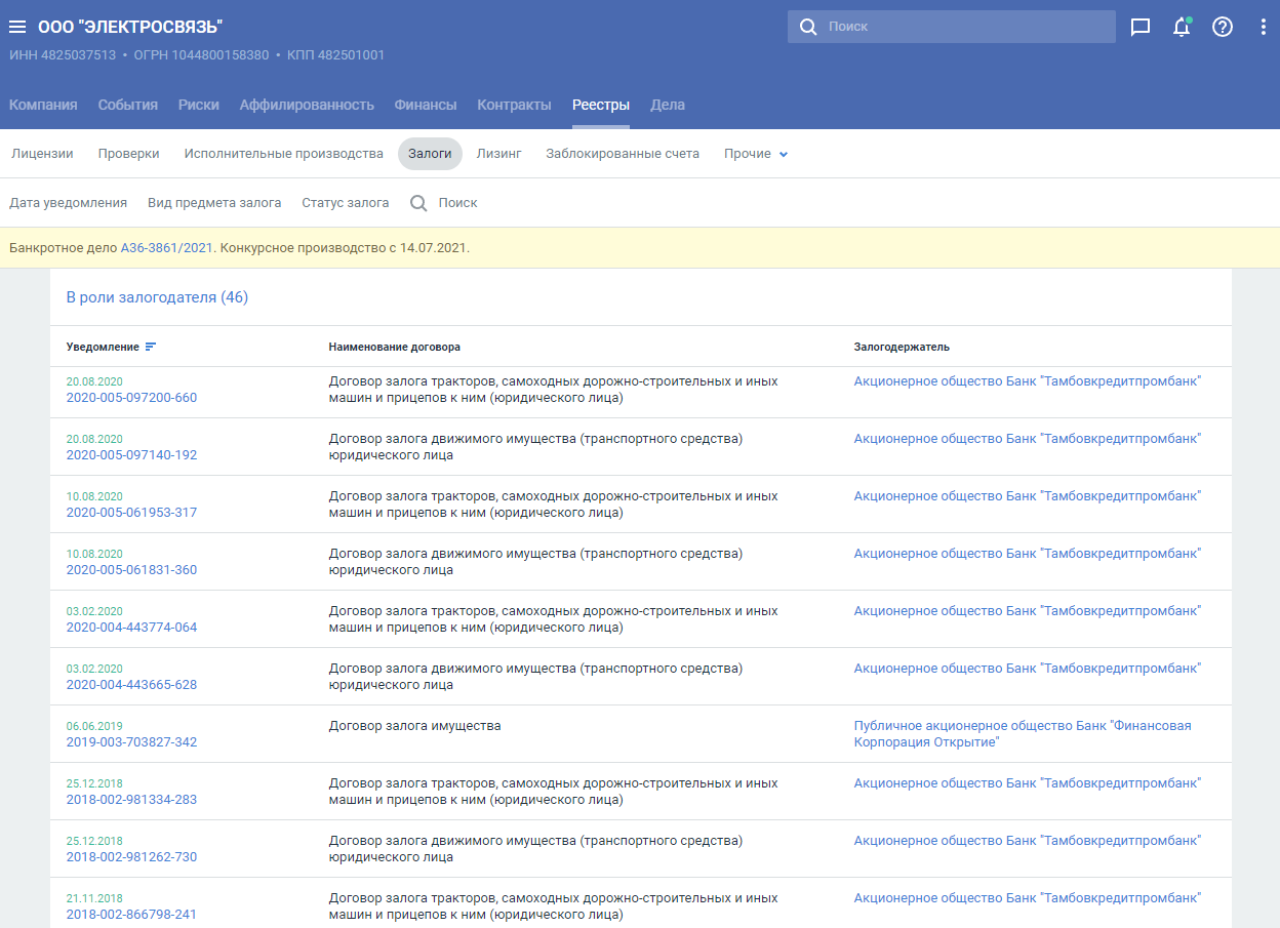Click the magnifier icon in header search
The height and width of the screenshot is (928, 1280).
click(x=808, y=27)
